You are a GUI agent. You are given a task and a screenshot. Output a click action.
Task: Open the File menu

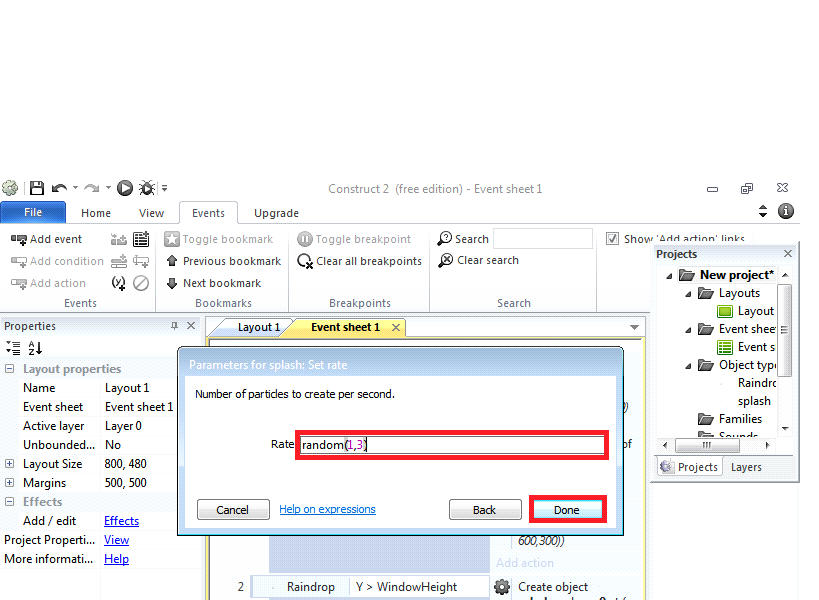point(33,213)
